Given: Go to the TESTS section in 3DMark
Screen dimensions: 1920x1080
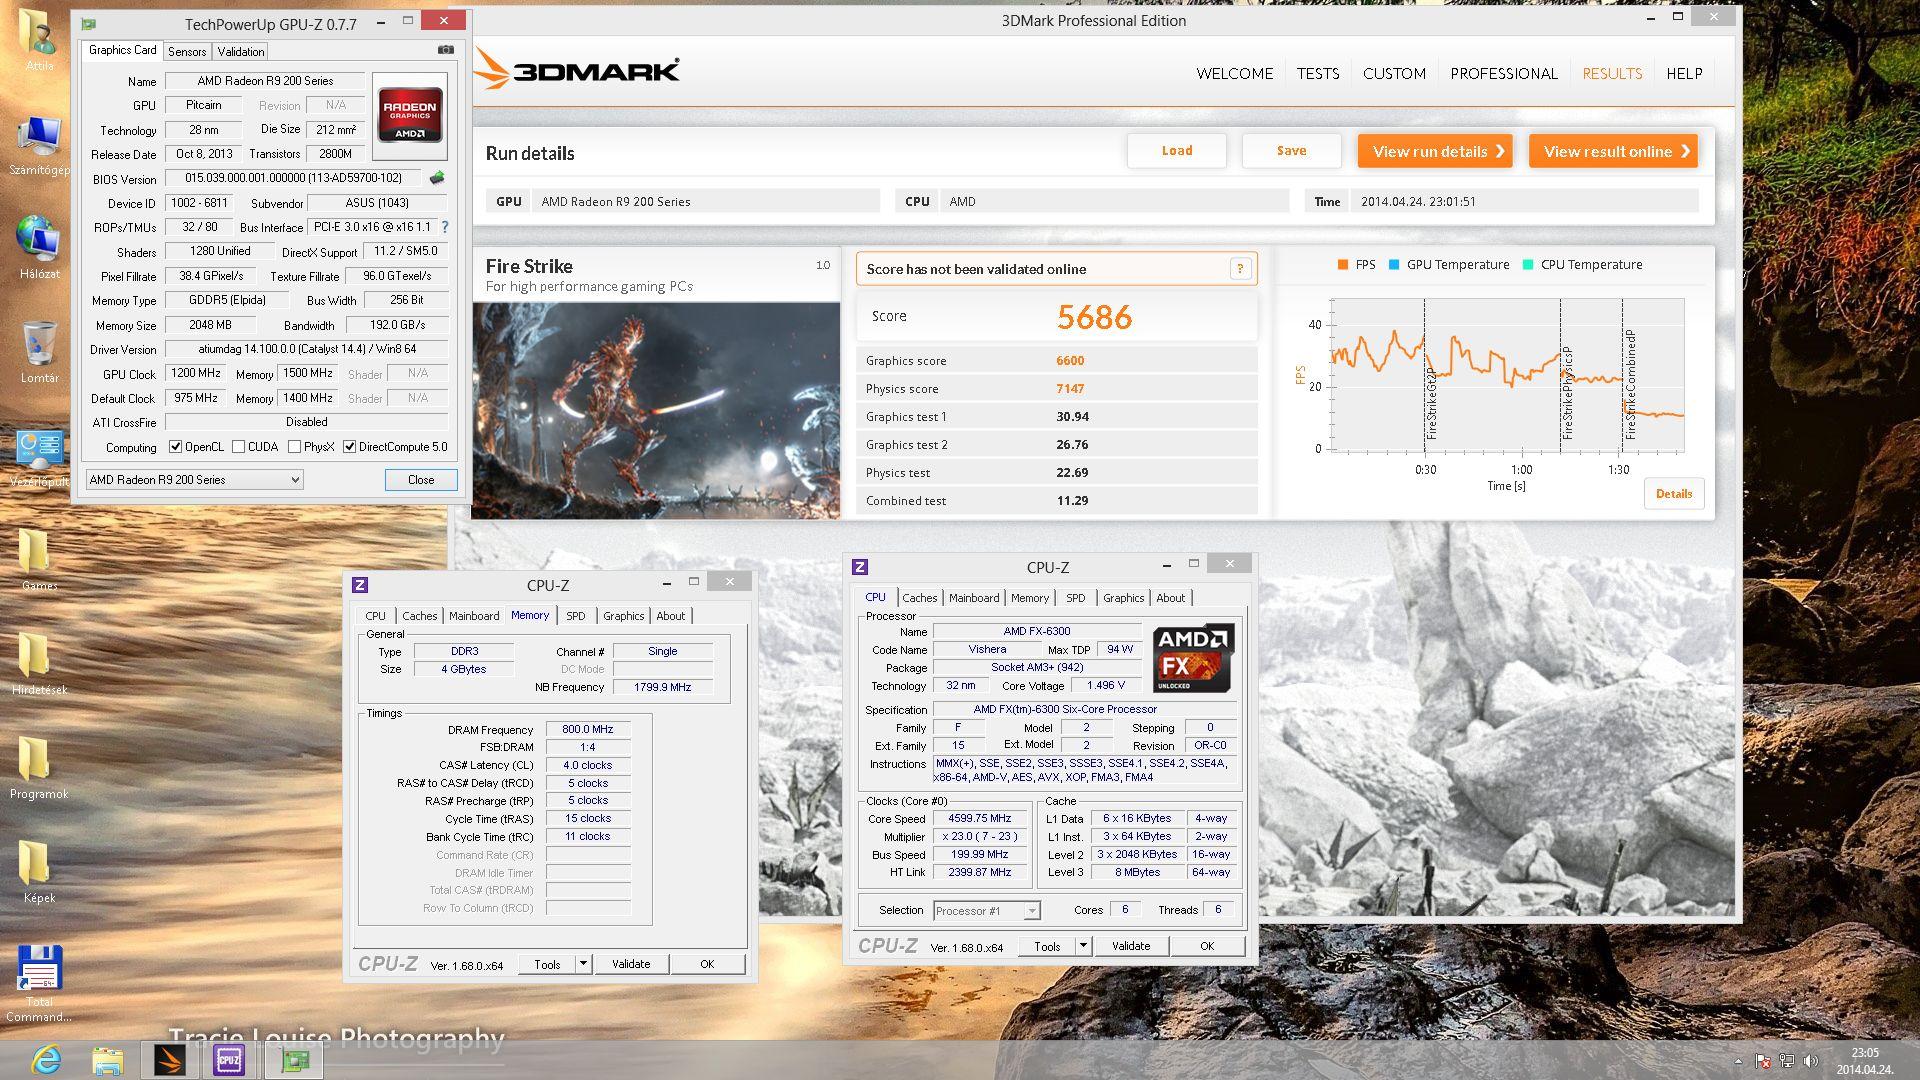Looking at the screenshot, I should coord(1318,73).
